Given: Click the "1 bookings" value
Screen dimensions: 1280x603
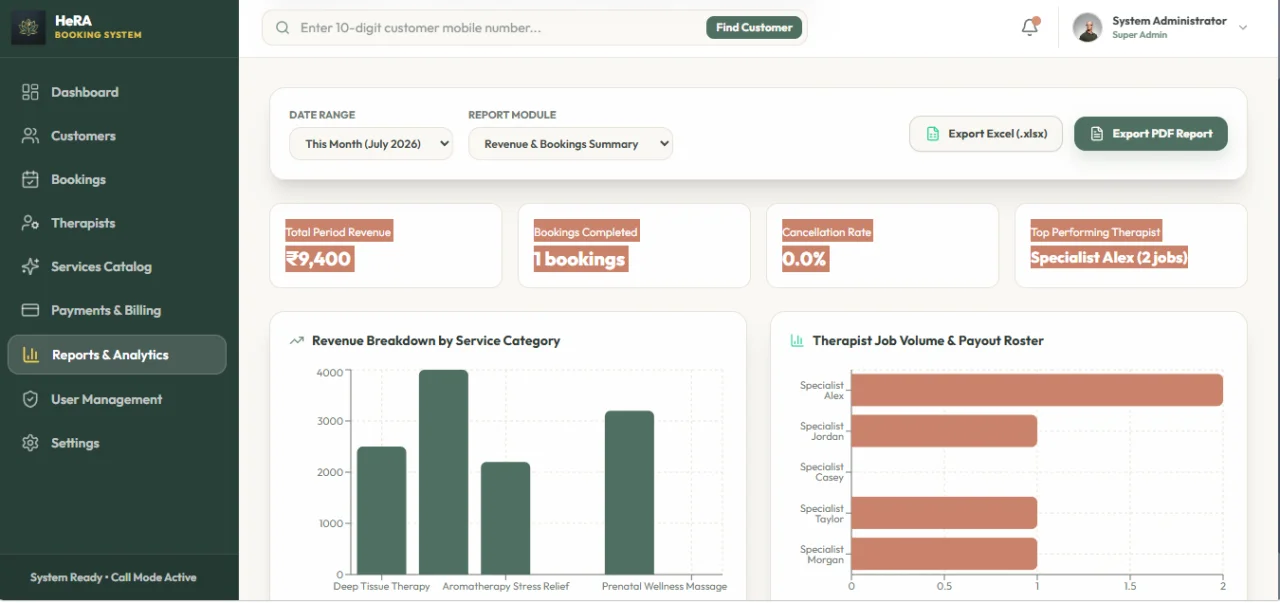Looking at the screenshot, I should tap(580, 259).
